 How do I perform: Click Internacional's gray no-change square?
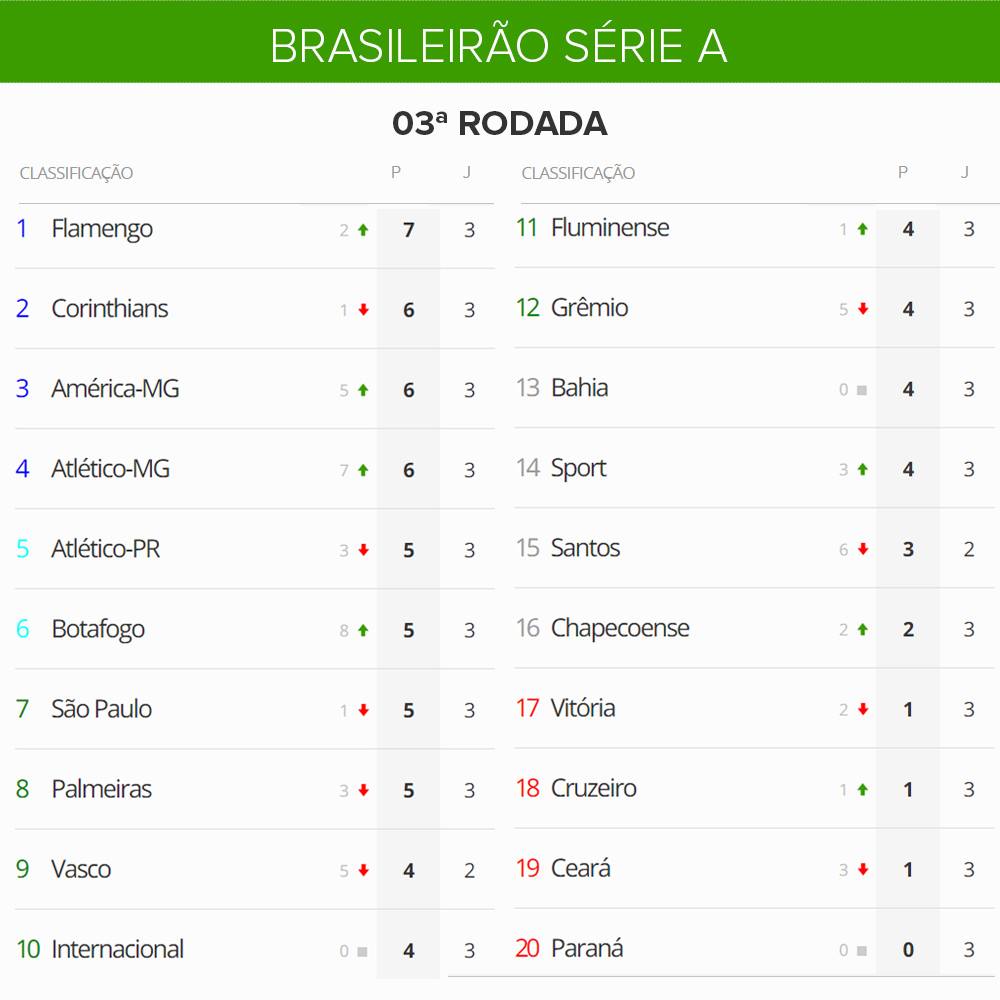point(362,952)
